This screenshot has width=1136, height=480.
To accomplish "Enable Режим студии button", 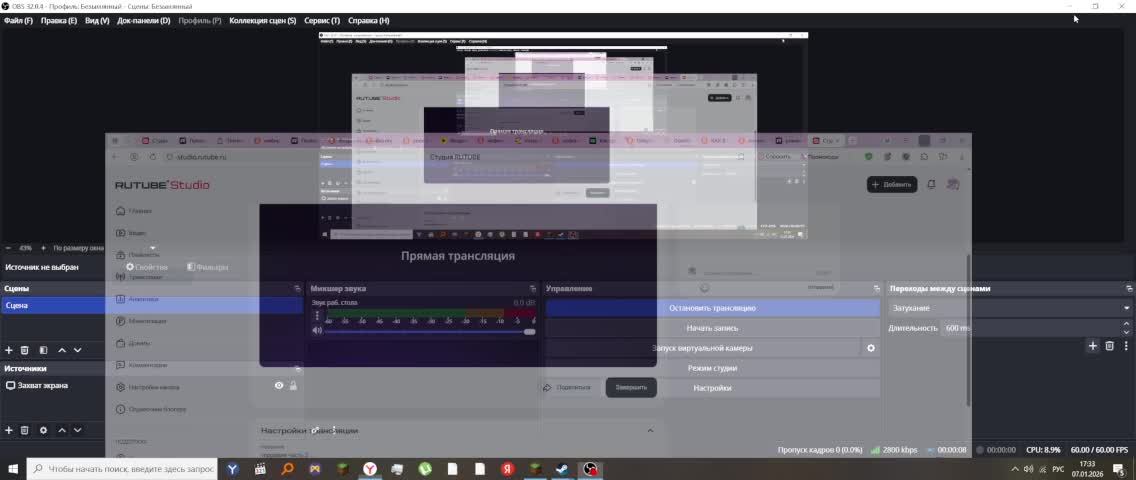I will point(713,369).
